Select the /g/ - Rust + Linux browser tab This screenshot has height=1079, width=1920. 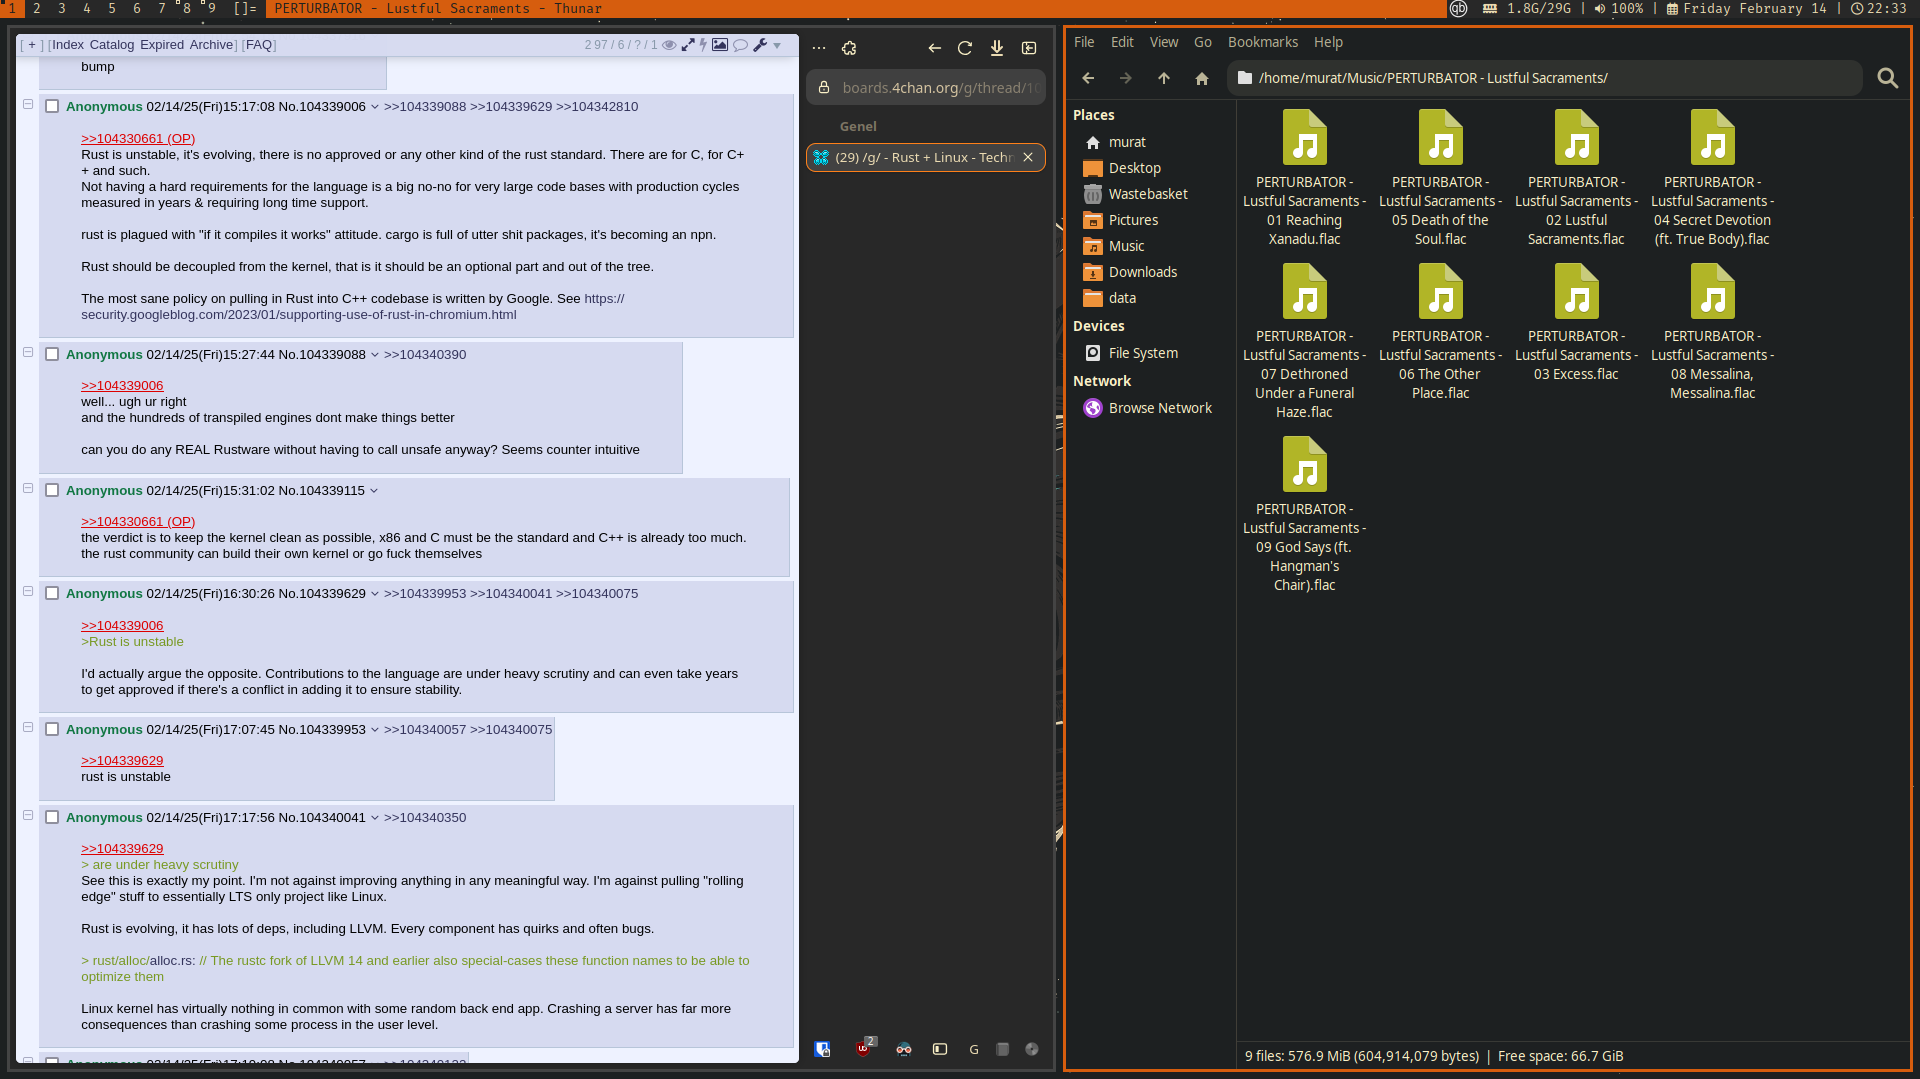pos(926,157)
